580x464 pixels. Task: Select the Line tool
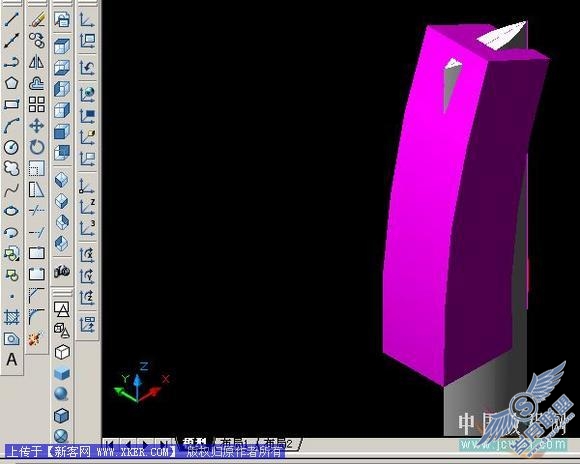(12, 19)
